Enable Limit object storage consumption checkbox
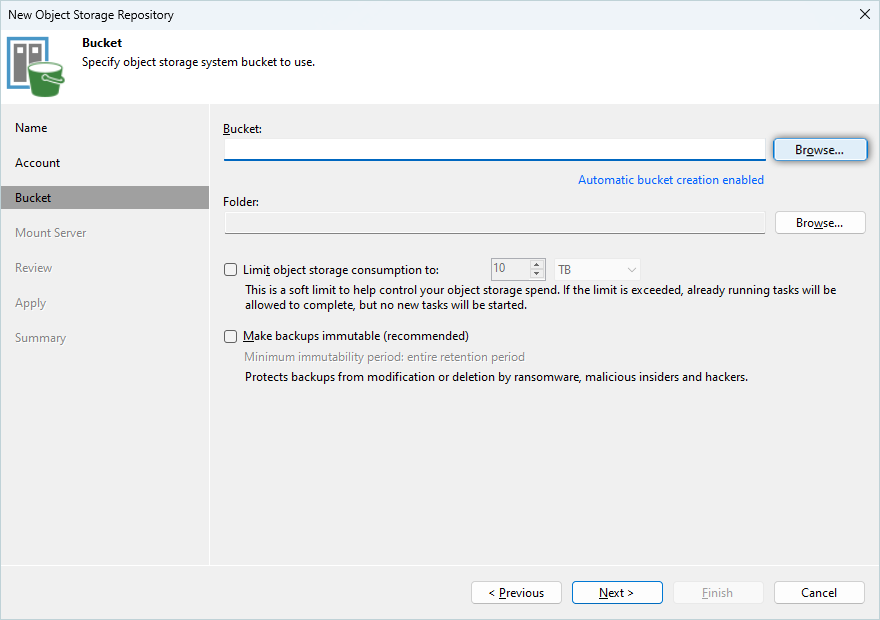880x620 pixels. tap(231, 270)
